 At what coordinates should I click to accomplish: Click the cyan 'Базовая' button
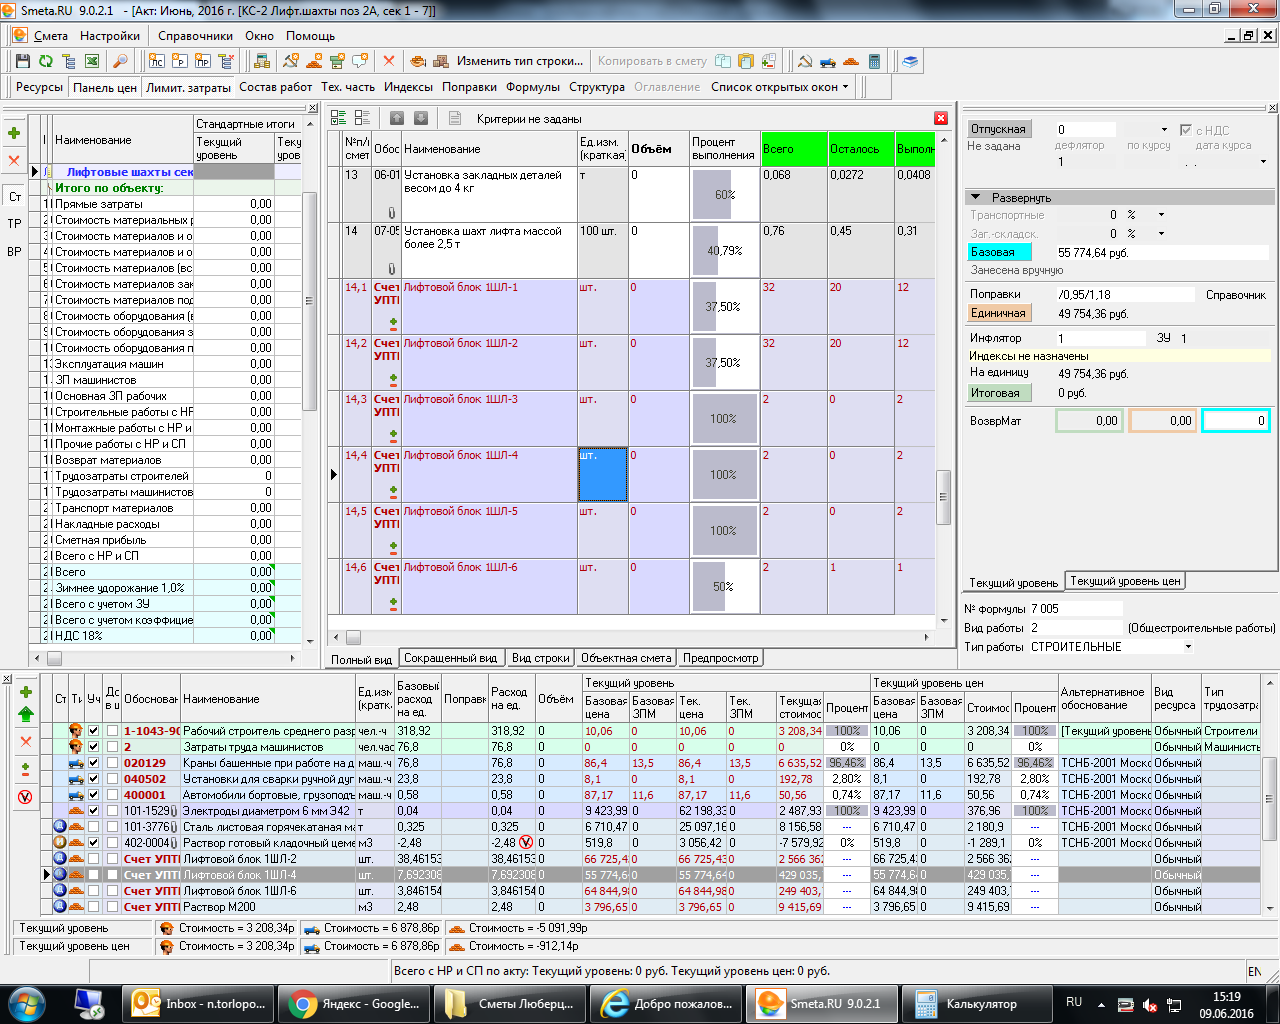click(x=999, y=252)
